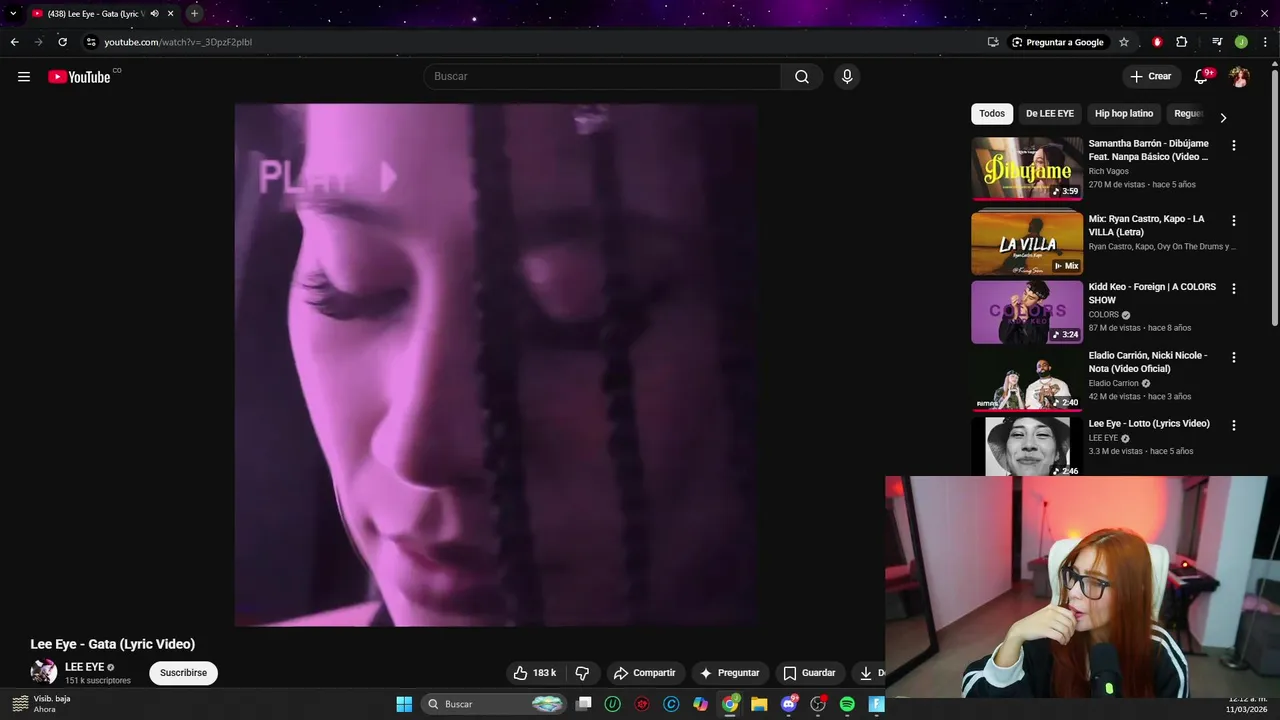The width and height of the screenshot is (1280, 720).
Task: Mute the tab via speaker icon
Action: point(154,13)
